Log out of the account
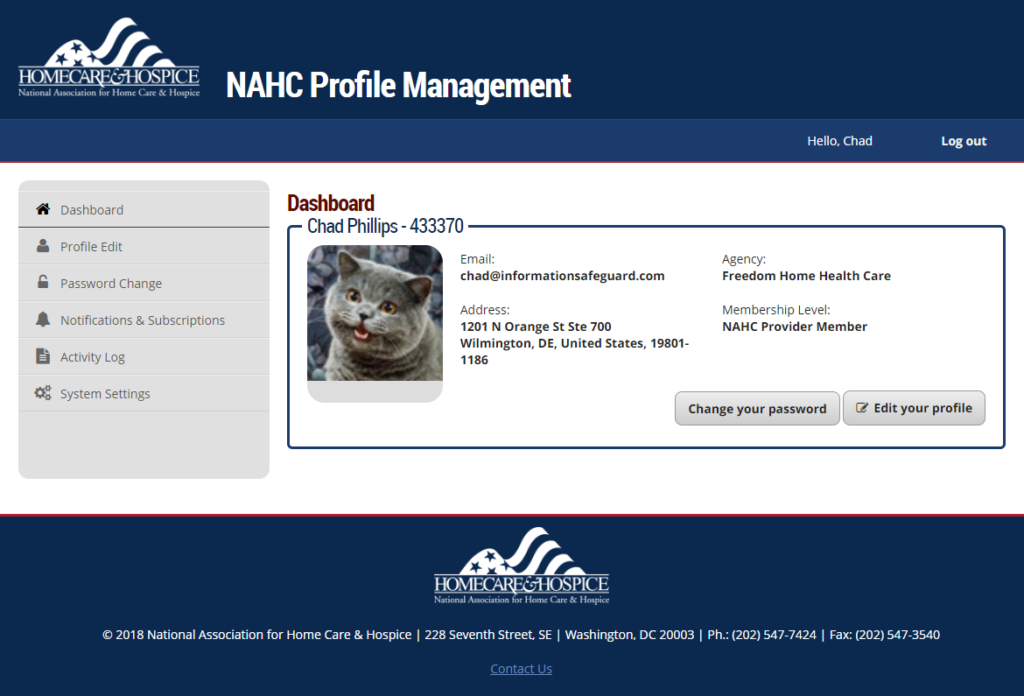Image resolution: width=1024 pixels, height=696 pixels. click(x=963, y=141)
